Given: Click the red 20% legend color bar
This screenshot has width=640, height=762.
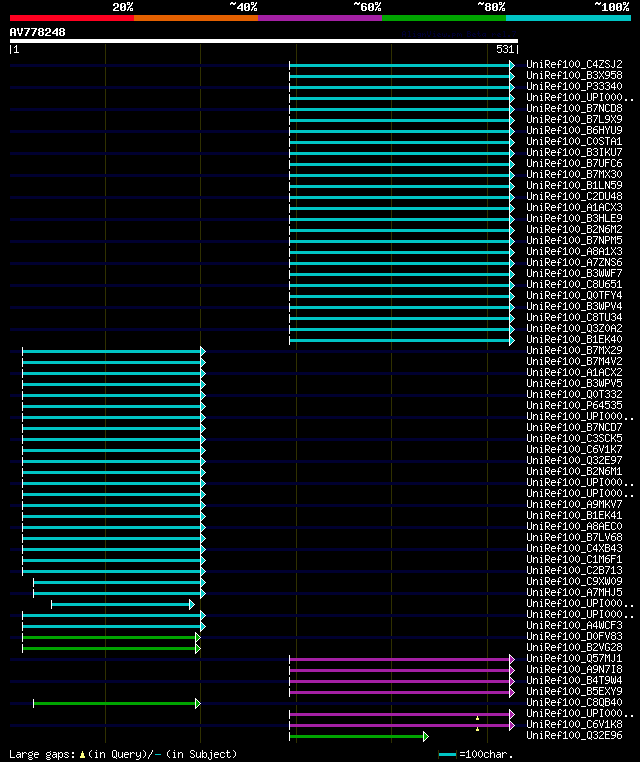Looking at the screenshot, I should pyautogui.click(x=71, y=18).
